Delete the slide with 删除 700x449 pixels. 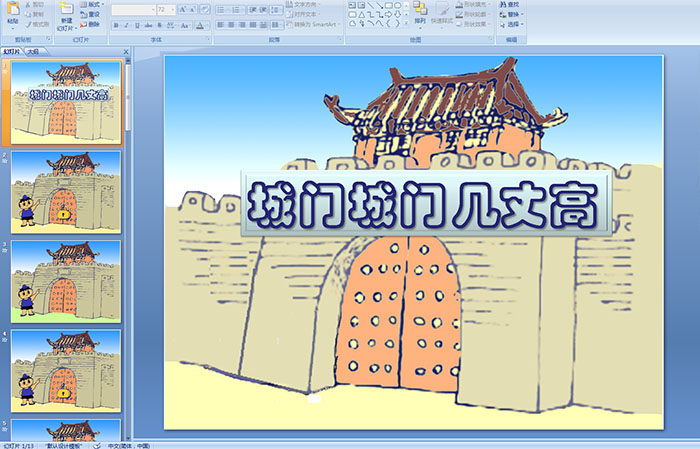point(90,24)
